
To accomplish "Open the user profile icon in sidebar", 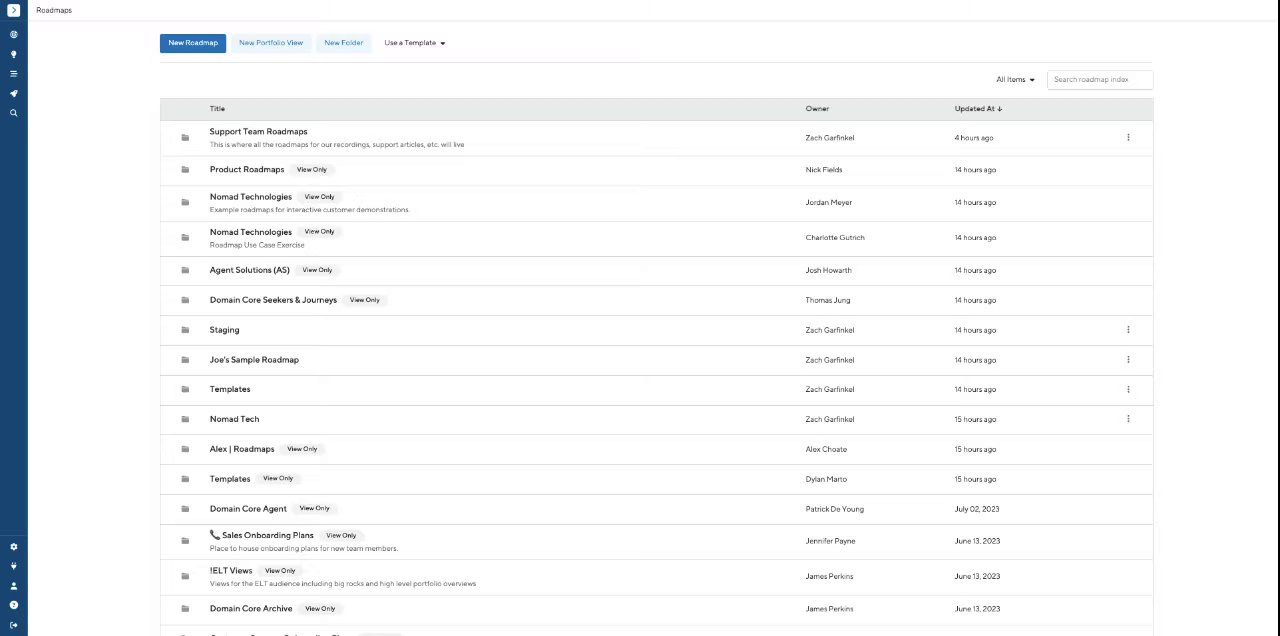I will (x=14, y=586).
